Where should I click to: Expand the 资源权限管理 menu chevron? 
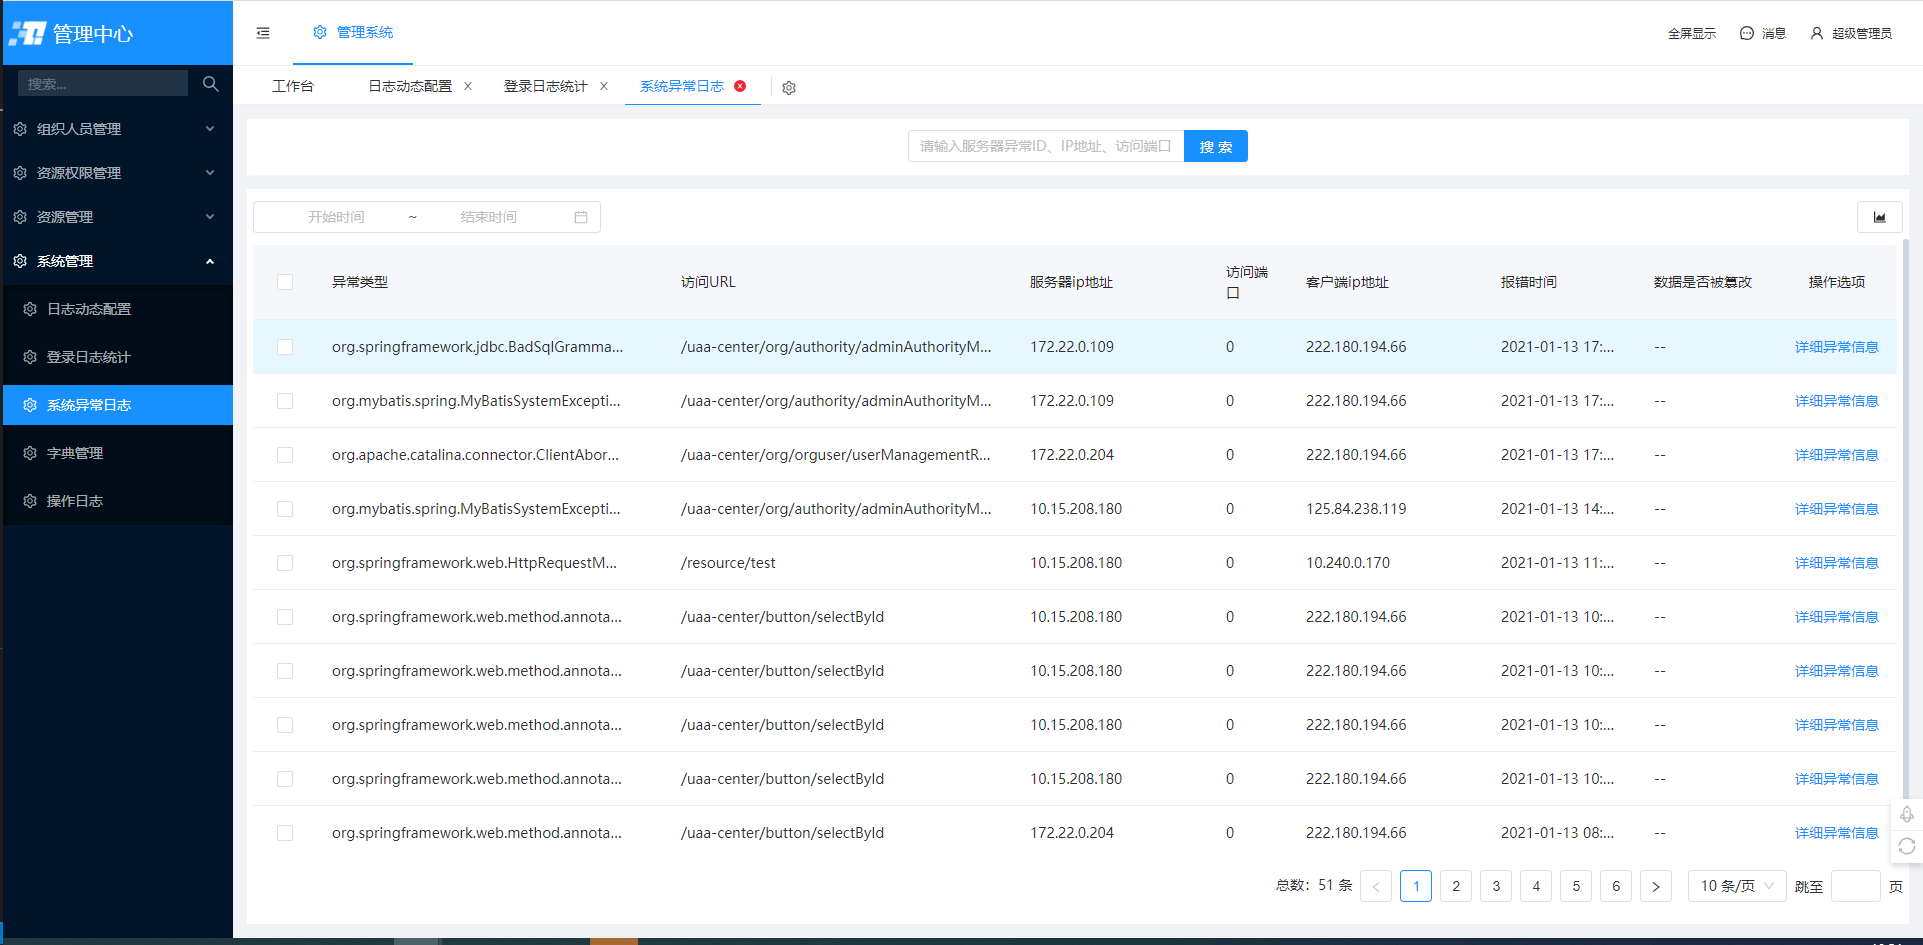210,173
